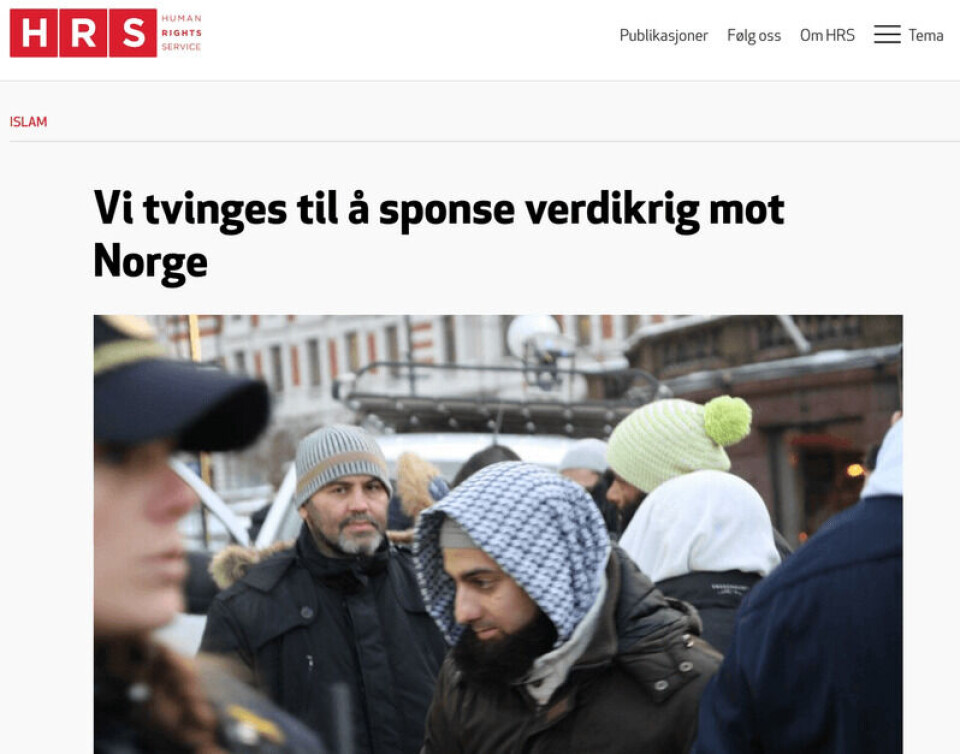Open the main article photo
The image size is (960, 754).
click(x=498, y=534)
